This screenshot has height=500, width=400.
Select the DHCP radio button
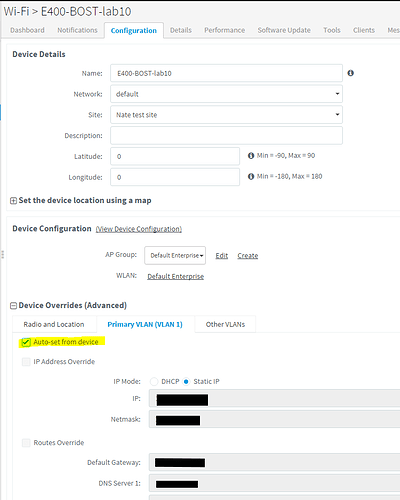154,381
